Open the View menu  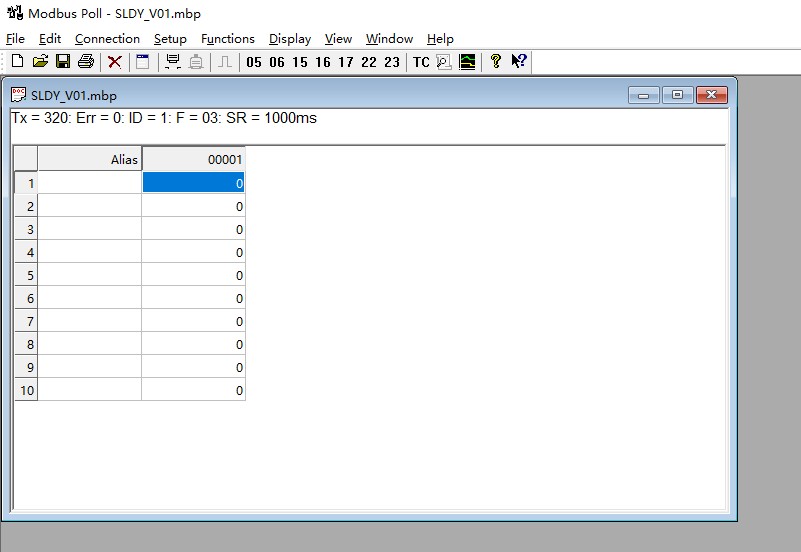(338, 39)
